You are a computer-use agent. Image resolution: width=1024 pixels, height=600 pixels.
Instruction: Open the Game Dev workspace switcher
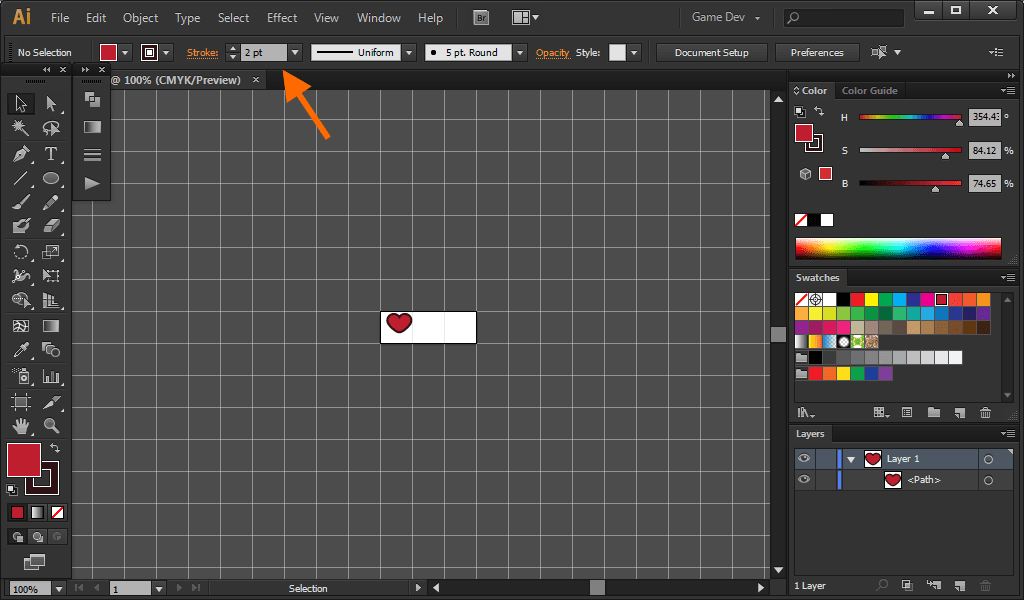[x=726, y=18]
